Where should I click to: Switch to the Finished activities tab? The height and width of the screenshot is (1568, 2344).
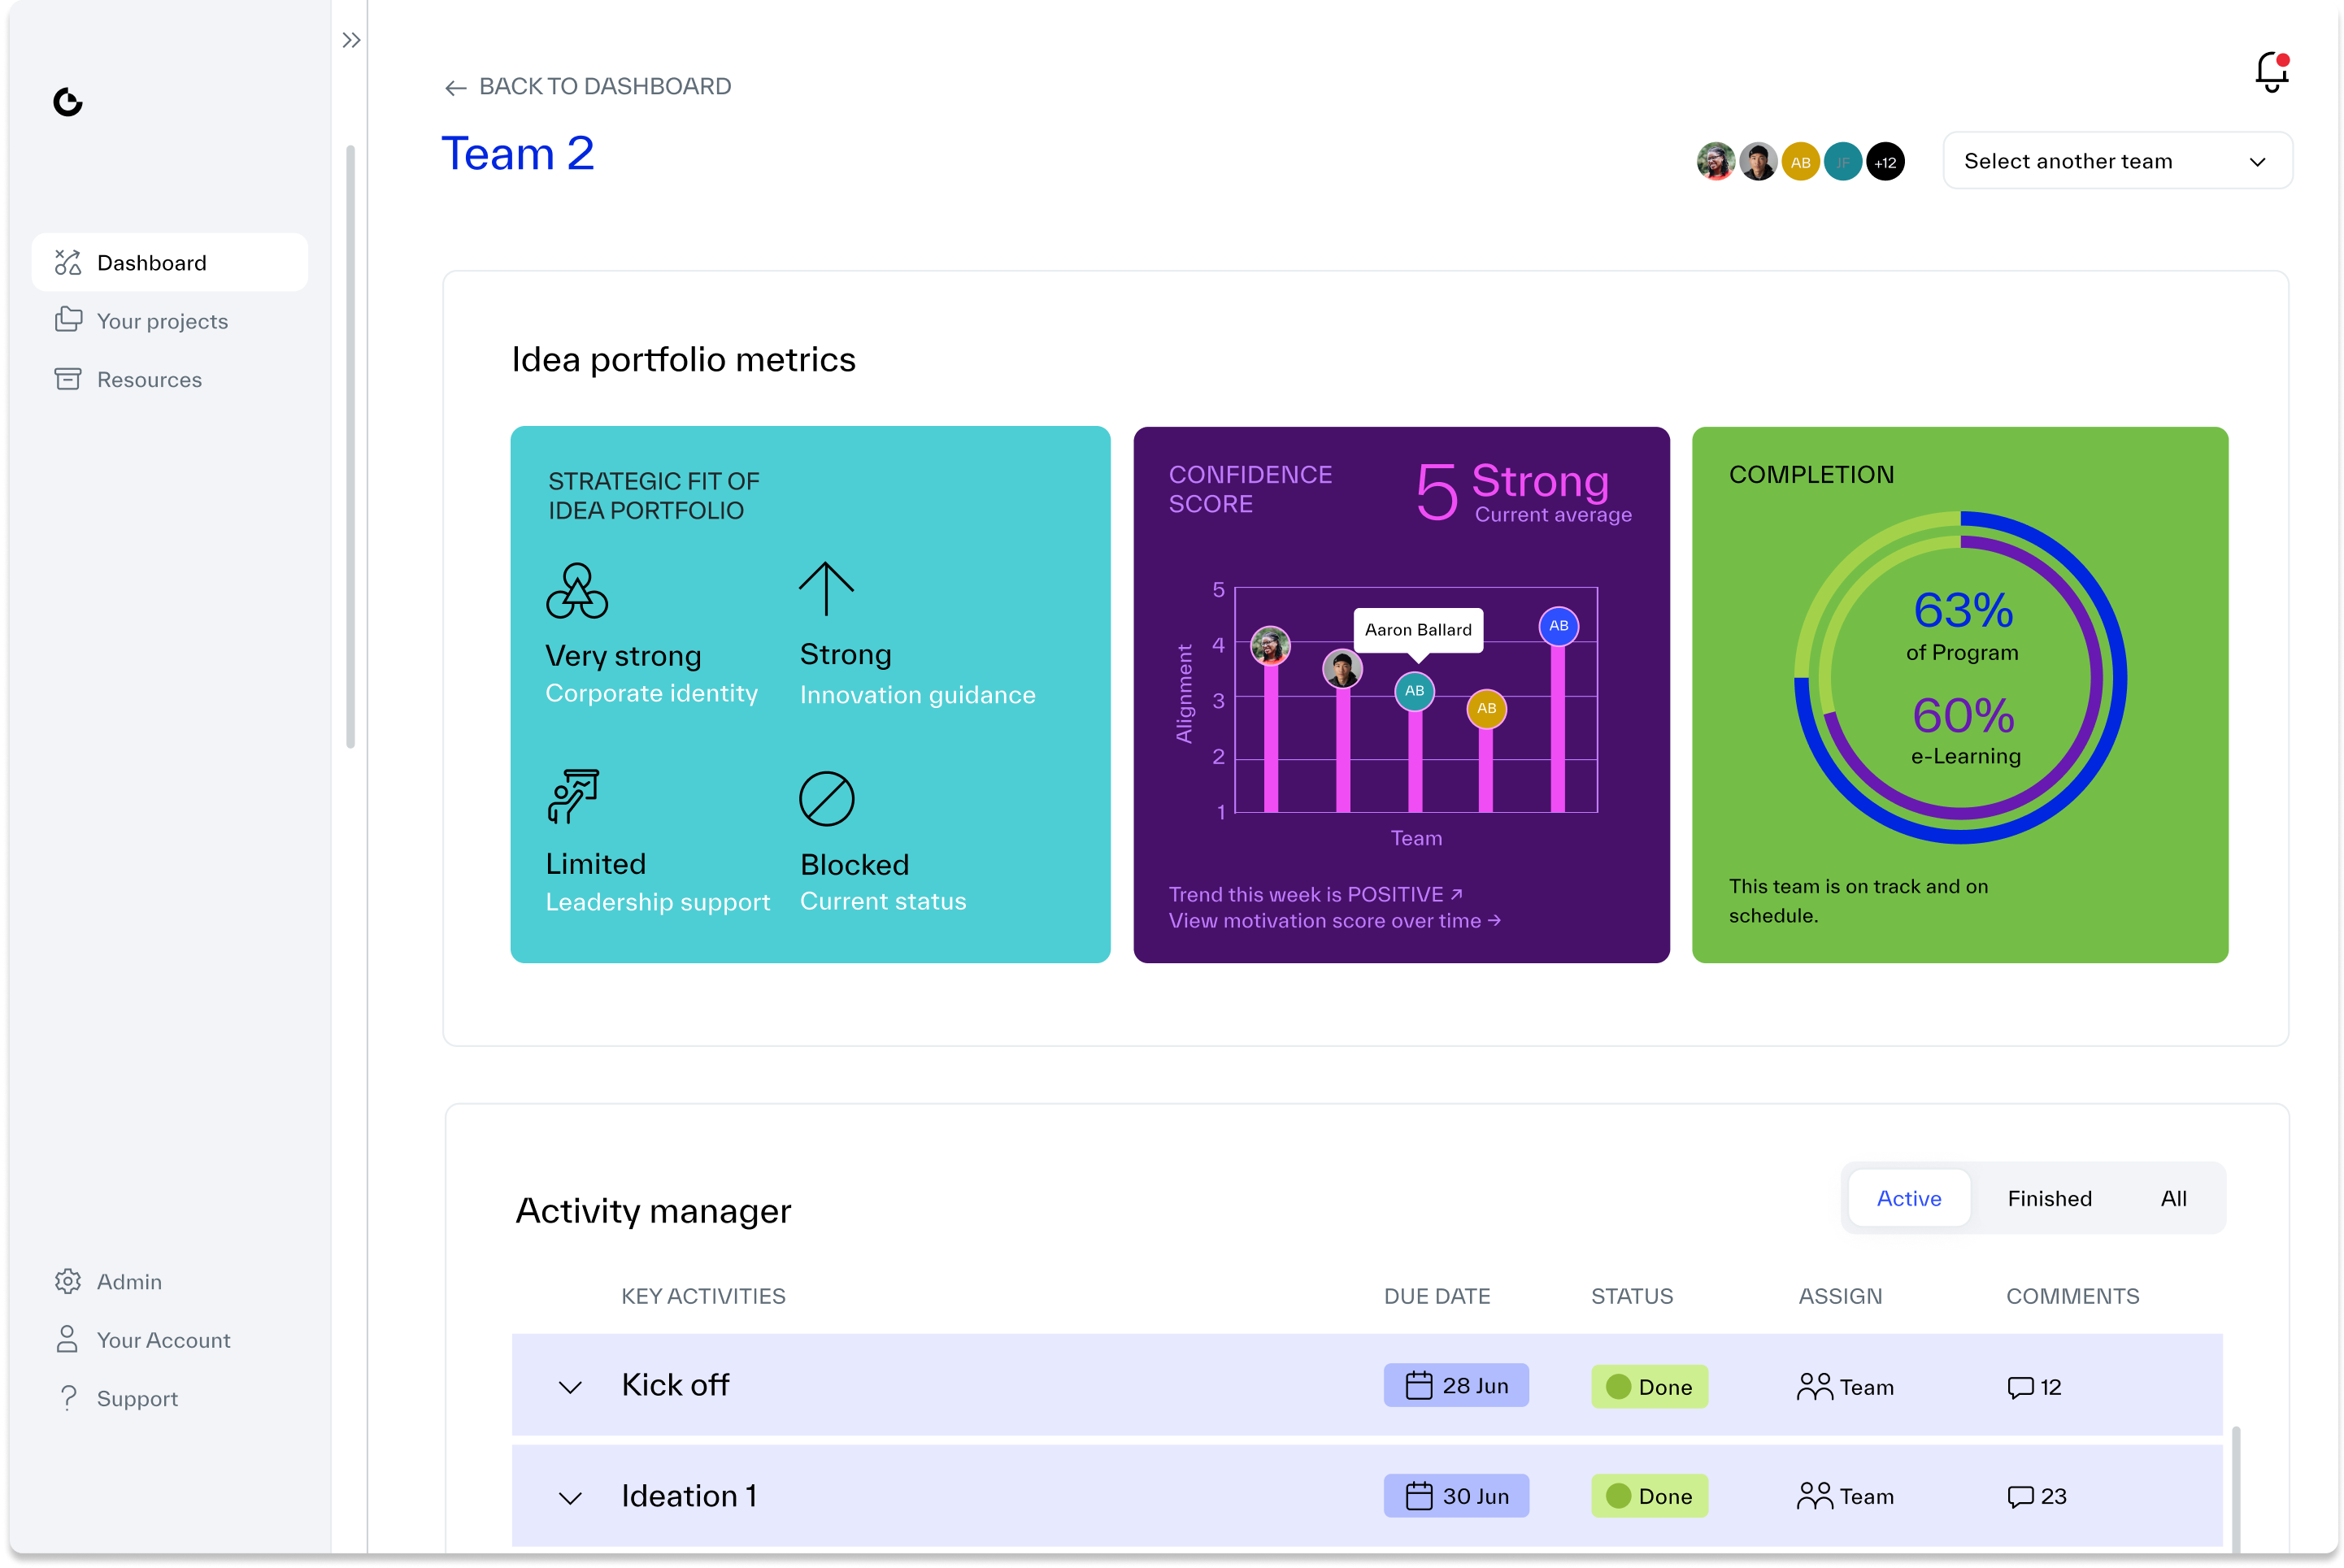click(x=2050, y=1198)
